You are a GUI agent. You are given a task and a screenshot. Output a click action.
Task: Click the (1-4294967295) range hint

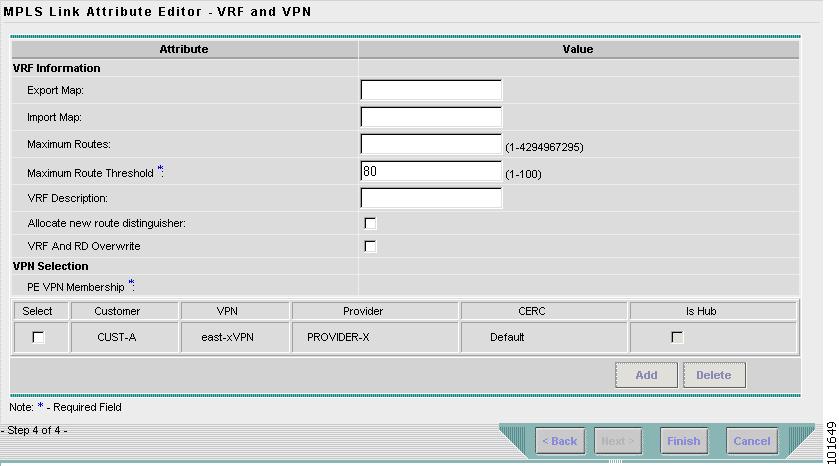[x=544, y=147]
